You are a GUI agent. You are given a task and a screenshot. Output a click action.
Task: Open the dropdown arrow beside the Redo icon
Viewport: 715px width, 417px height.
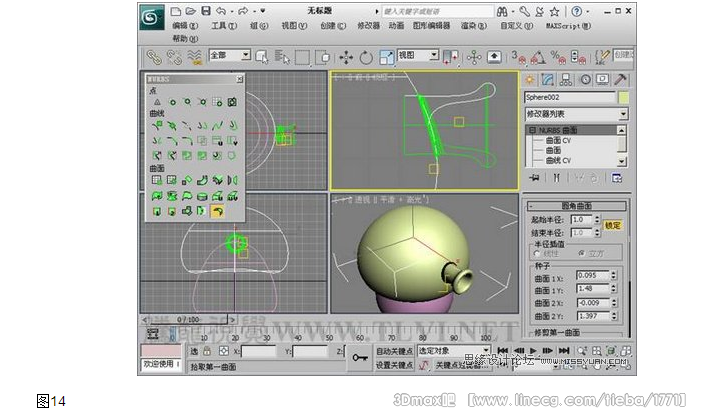coord(254,11)
